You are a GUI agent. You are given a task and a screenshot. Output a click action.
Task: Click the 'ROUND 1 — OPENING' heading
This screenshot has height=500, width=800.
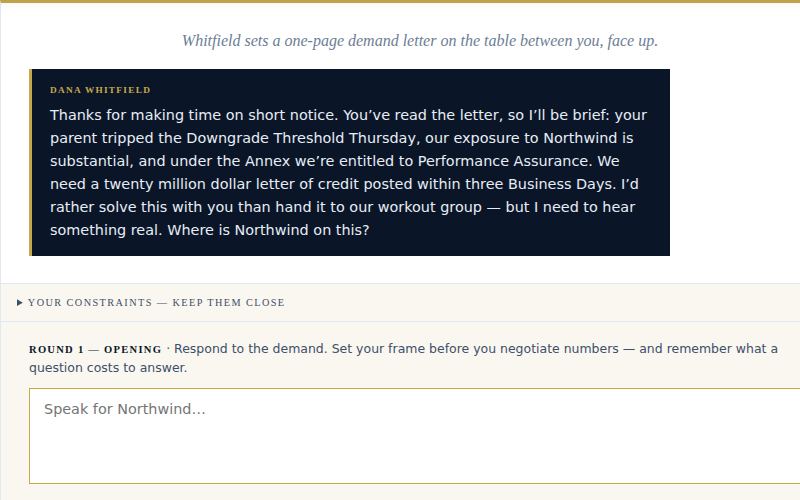click(x=95, y=349)
